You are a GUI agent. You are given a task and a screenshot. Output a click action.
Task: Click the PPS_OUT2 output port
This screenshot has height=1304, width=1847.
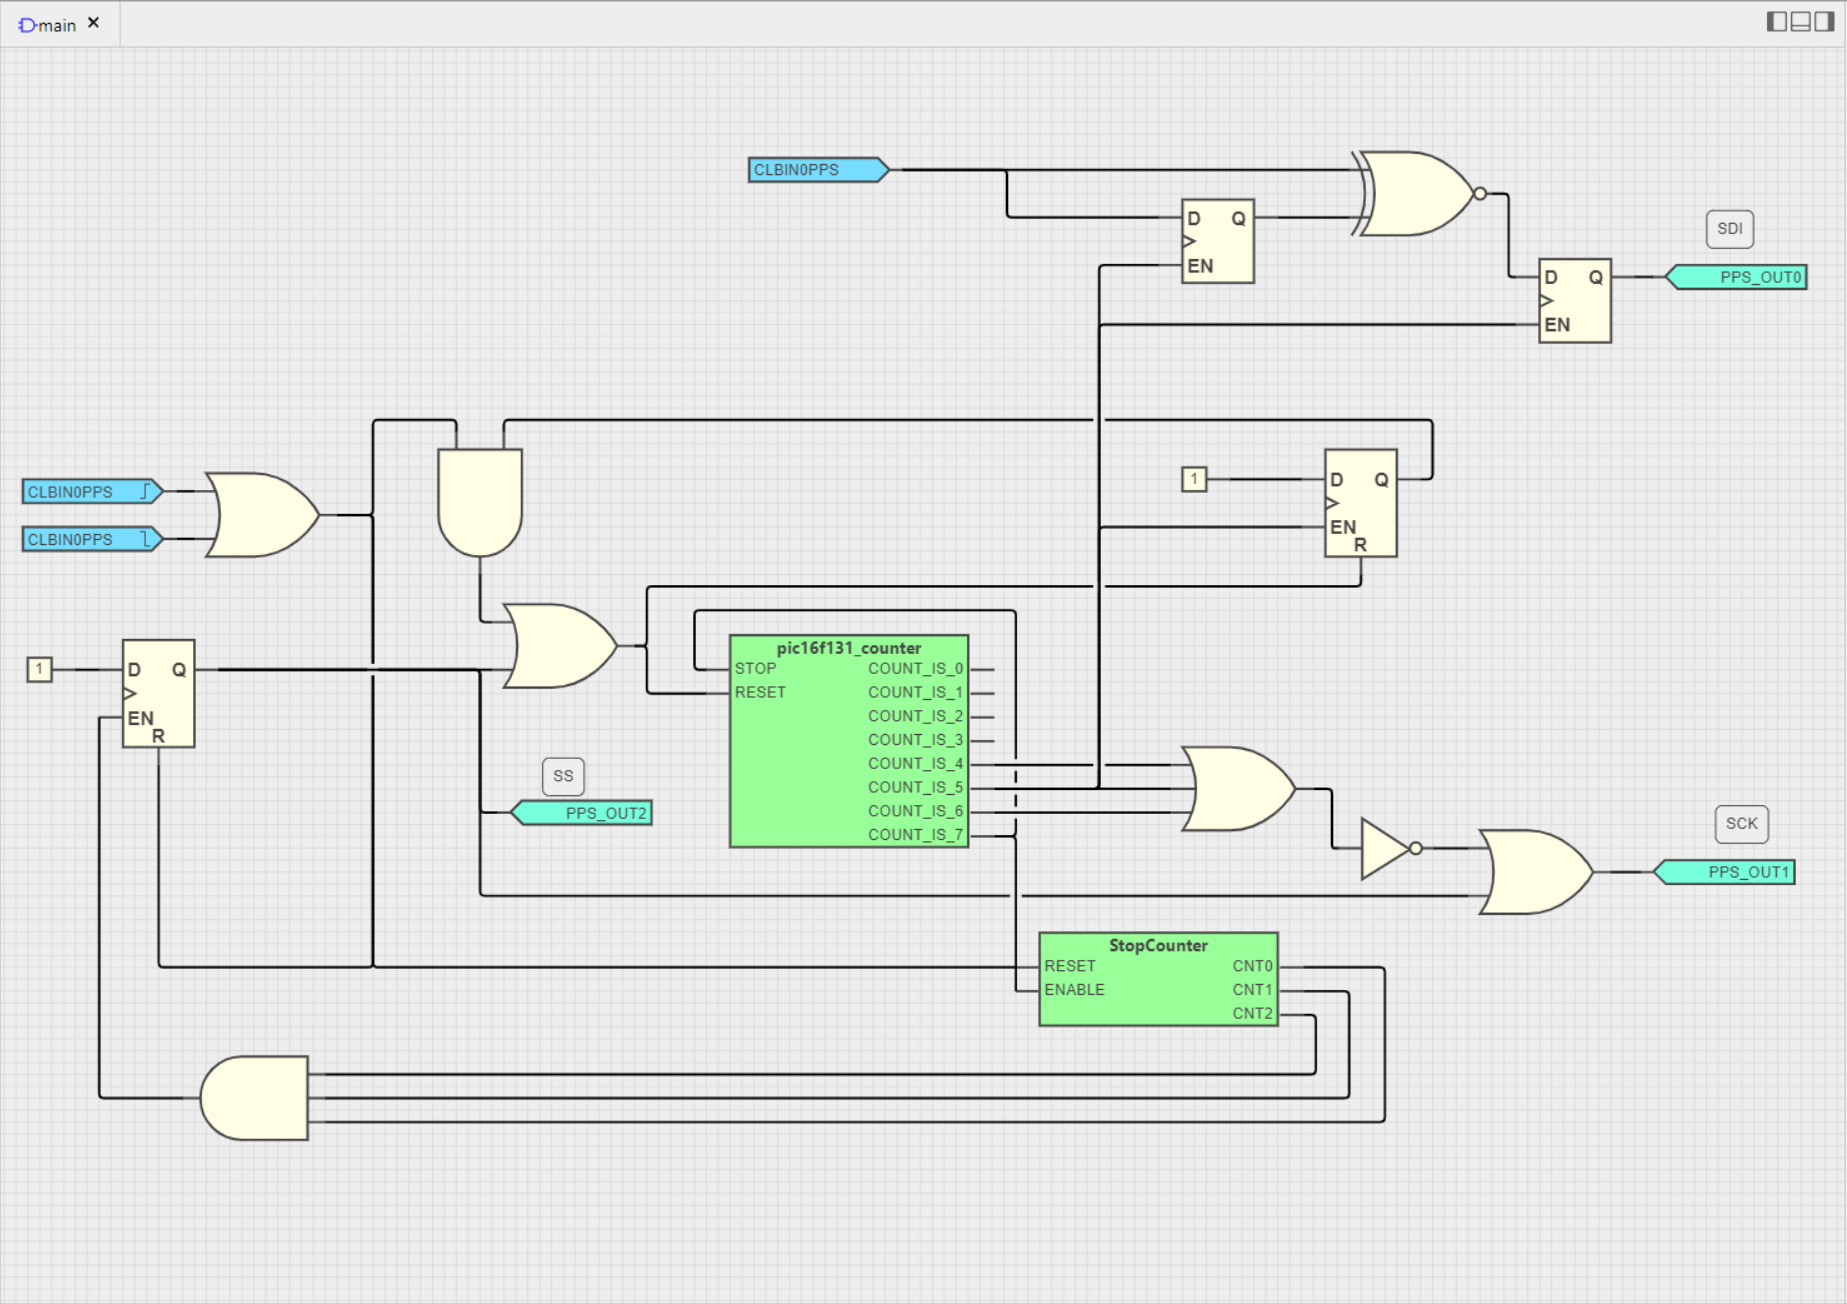[582, 813]
